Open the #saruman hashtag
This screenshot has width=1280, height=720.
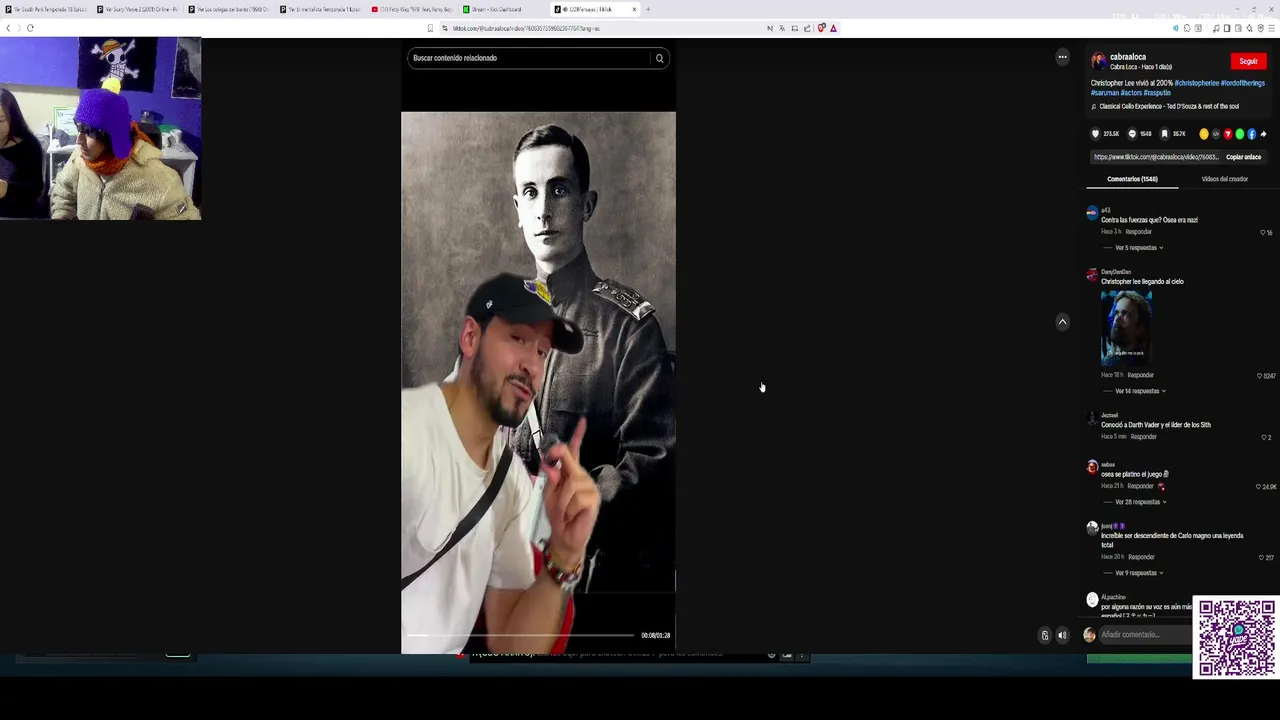pos(1105,93)
